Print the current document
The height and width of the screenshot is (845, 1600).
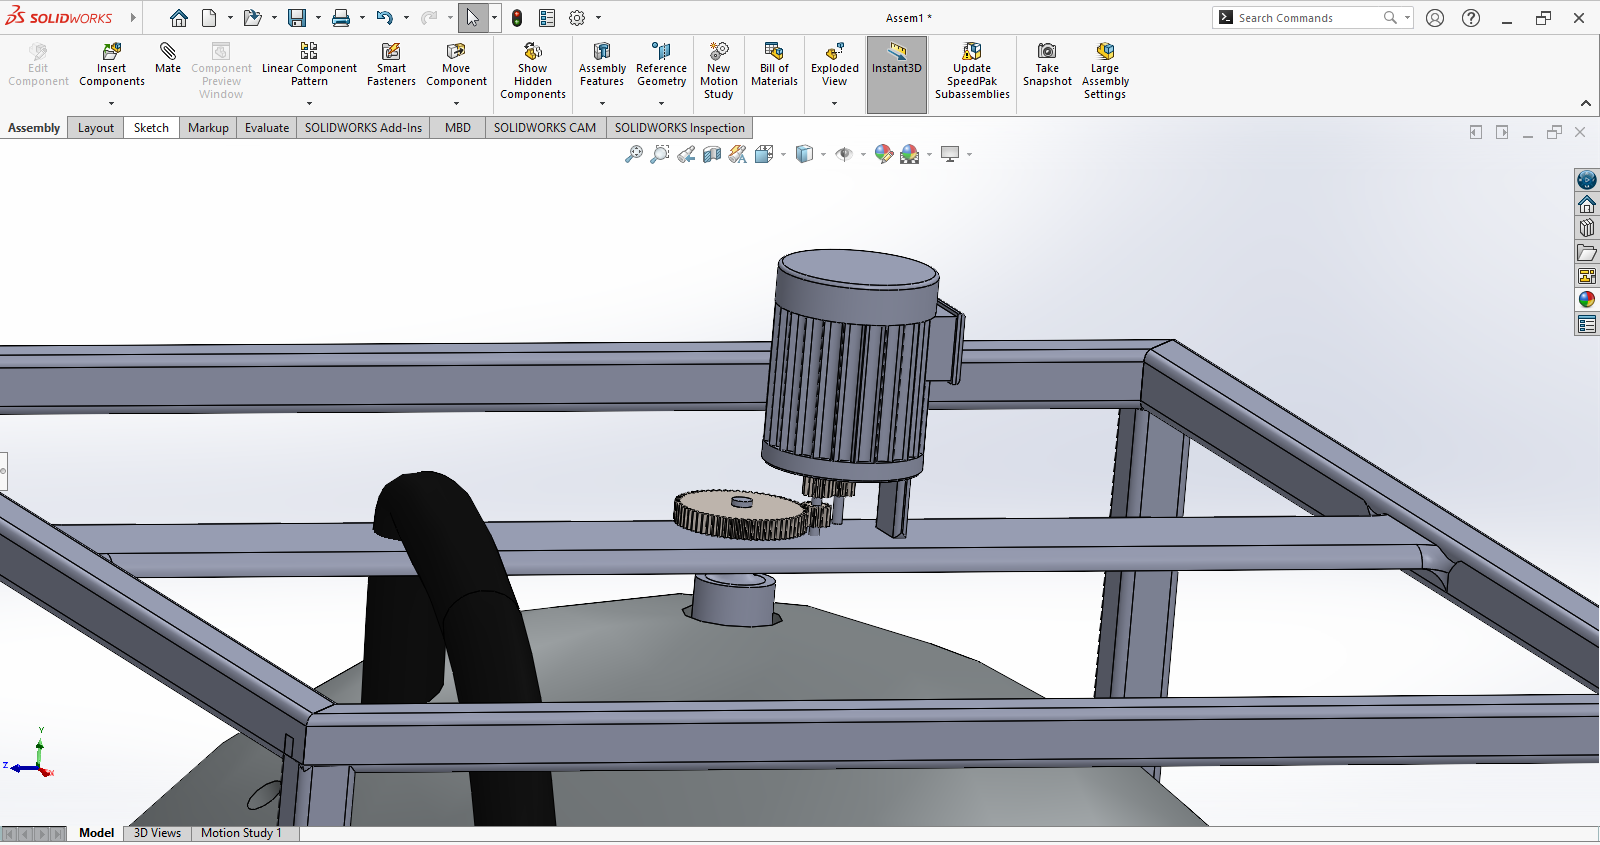341,18
